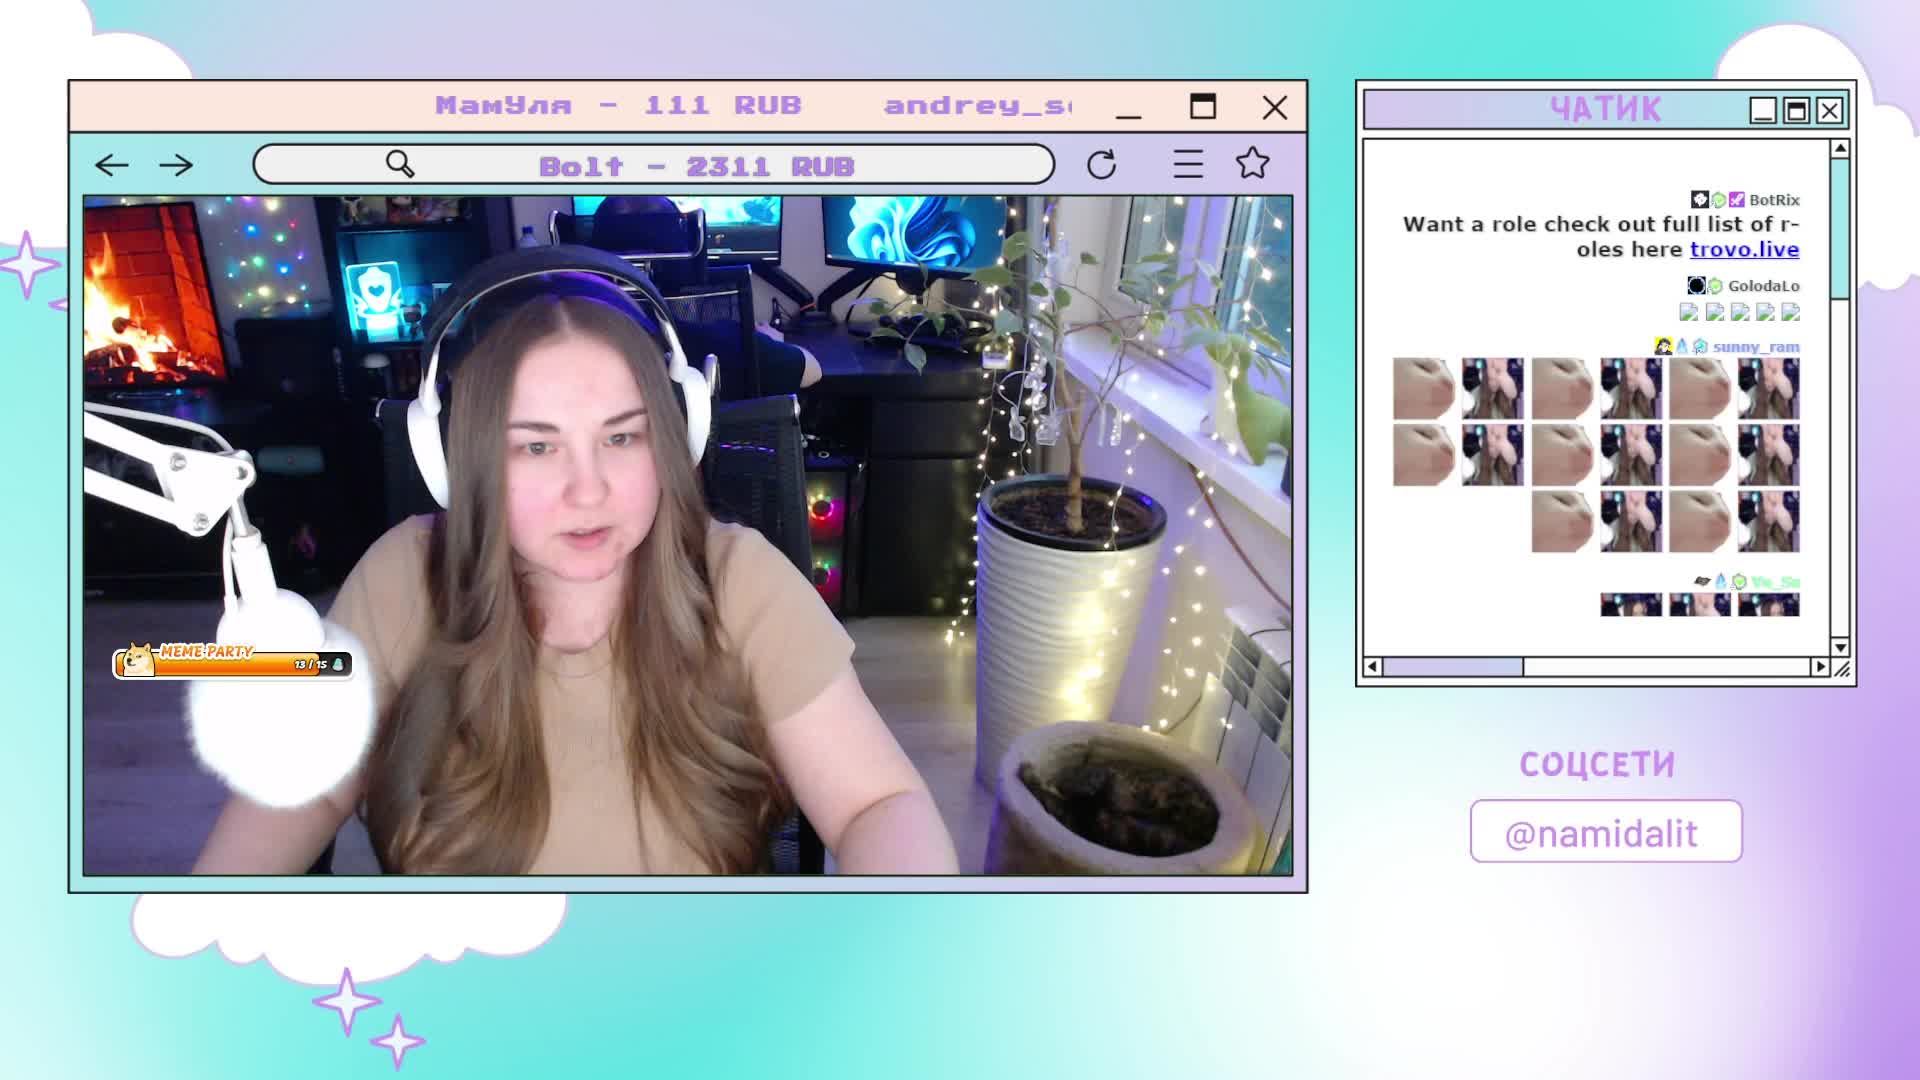
Task: Open the trovo.live link in chat
Action: [x=1744, y=250]
